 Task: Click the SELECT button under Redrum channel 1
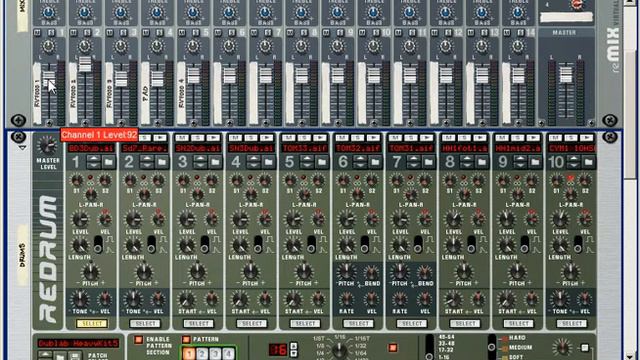coord(91,323)
